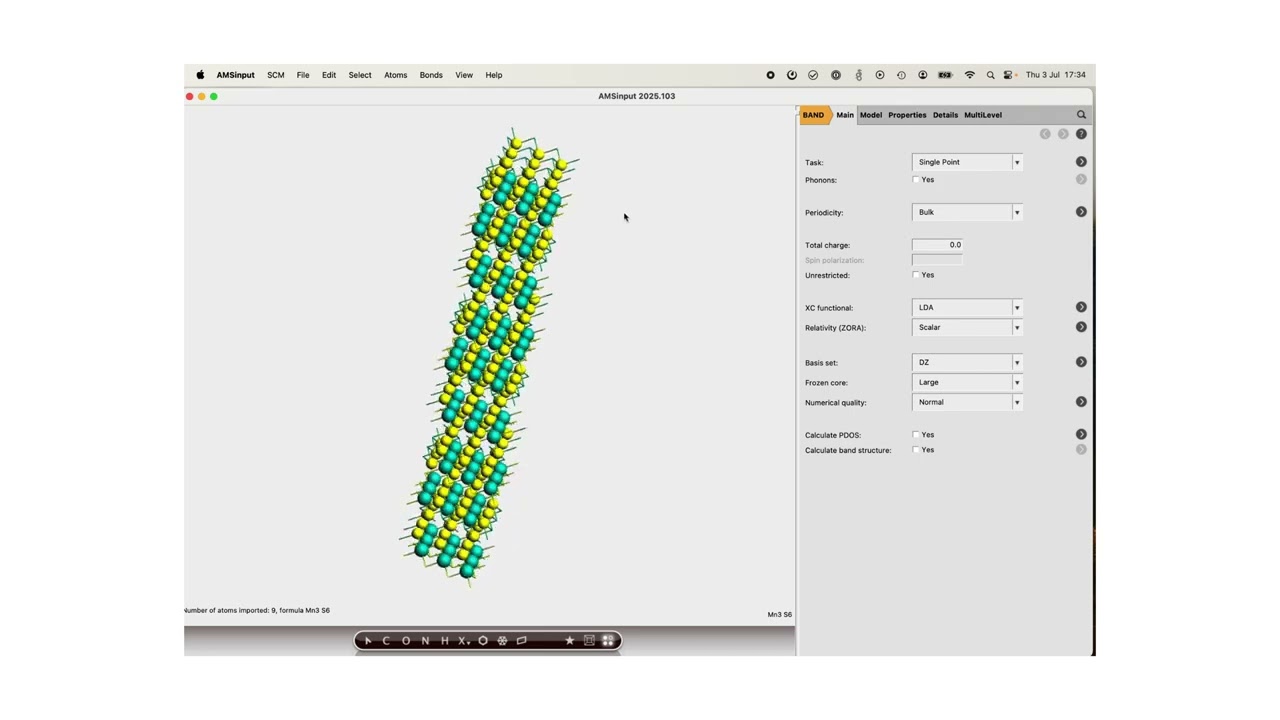Click the battery status icon
This screenshot has height=720, width=1280.
pos(945,75)
